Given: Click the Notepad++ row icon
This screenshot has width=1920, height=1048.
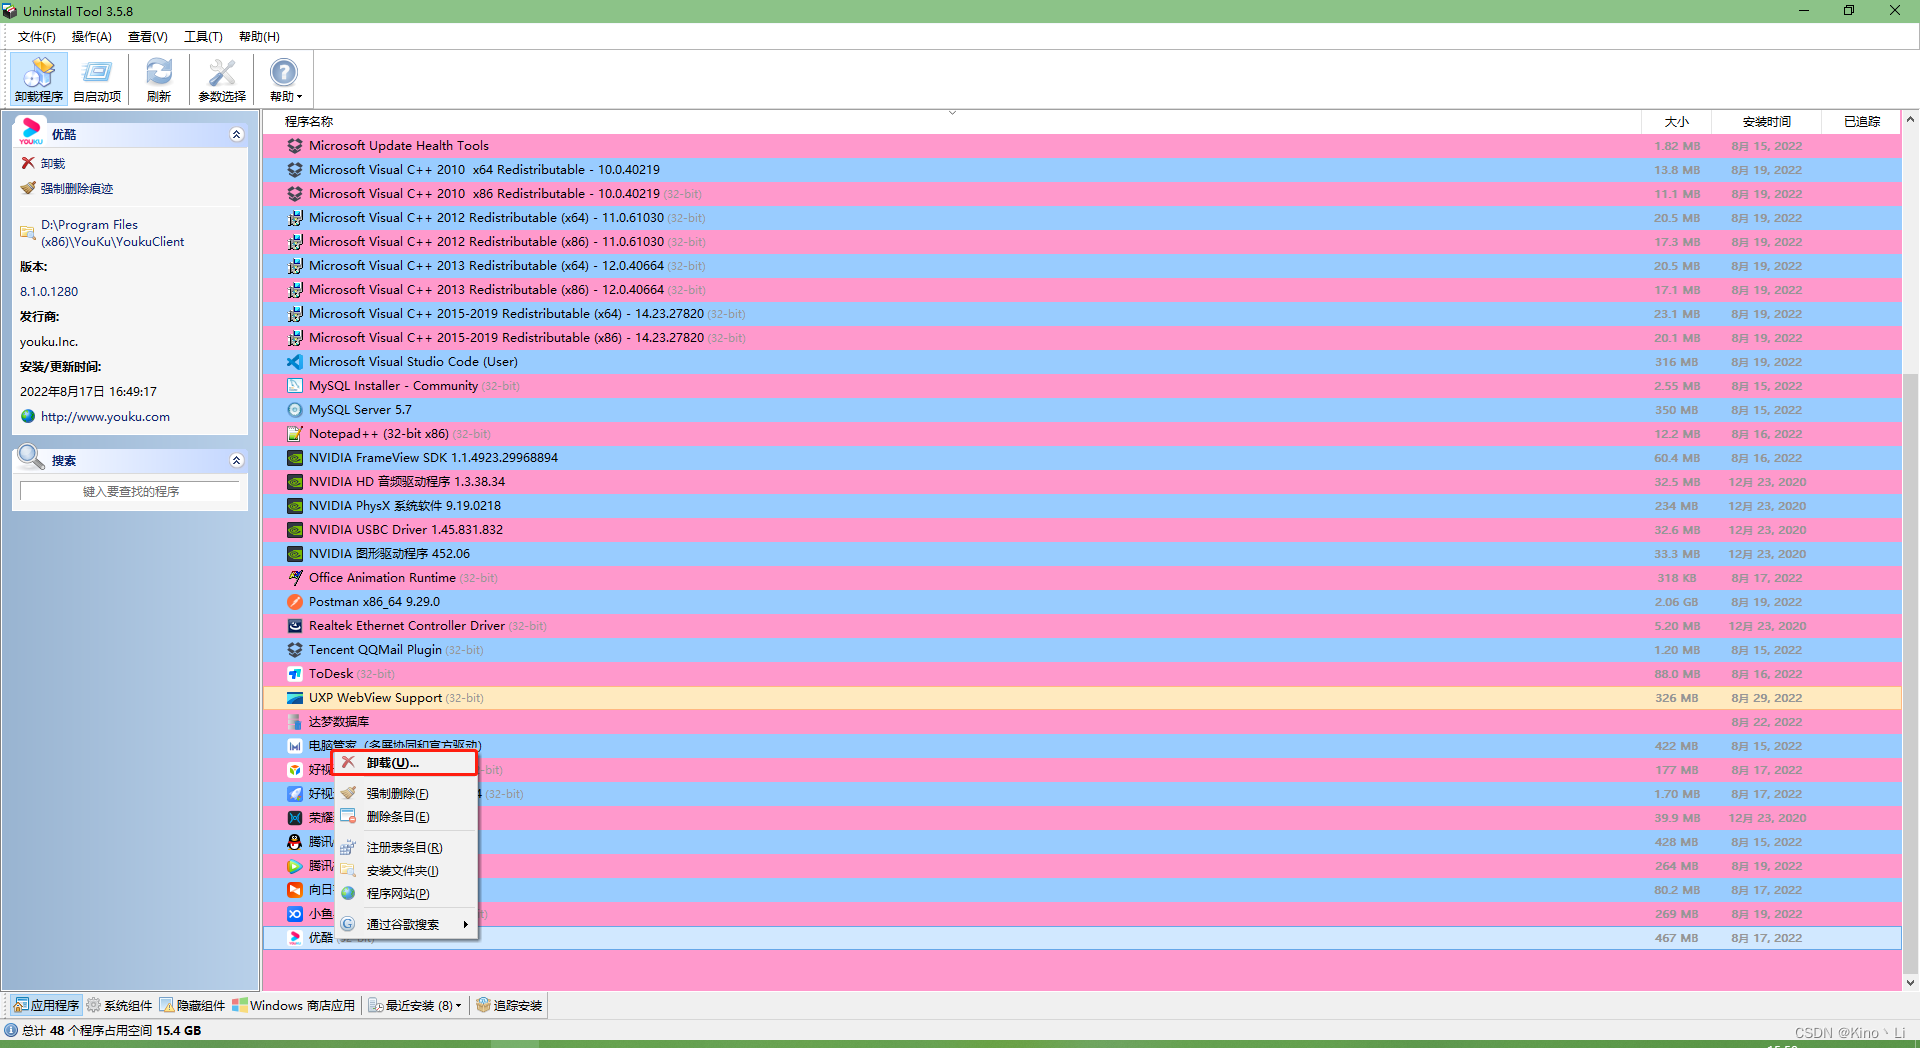Looking at the screenshot, I should click(295, 434).
